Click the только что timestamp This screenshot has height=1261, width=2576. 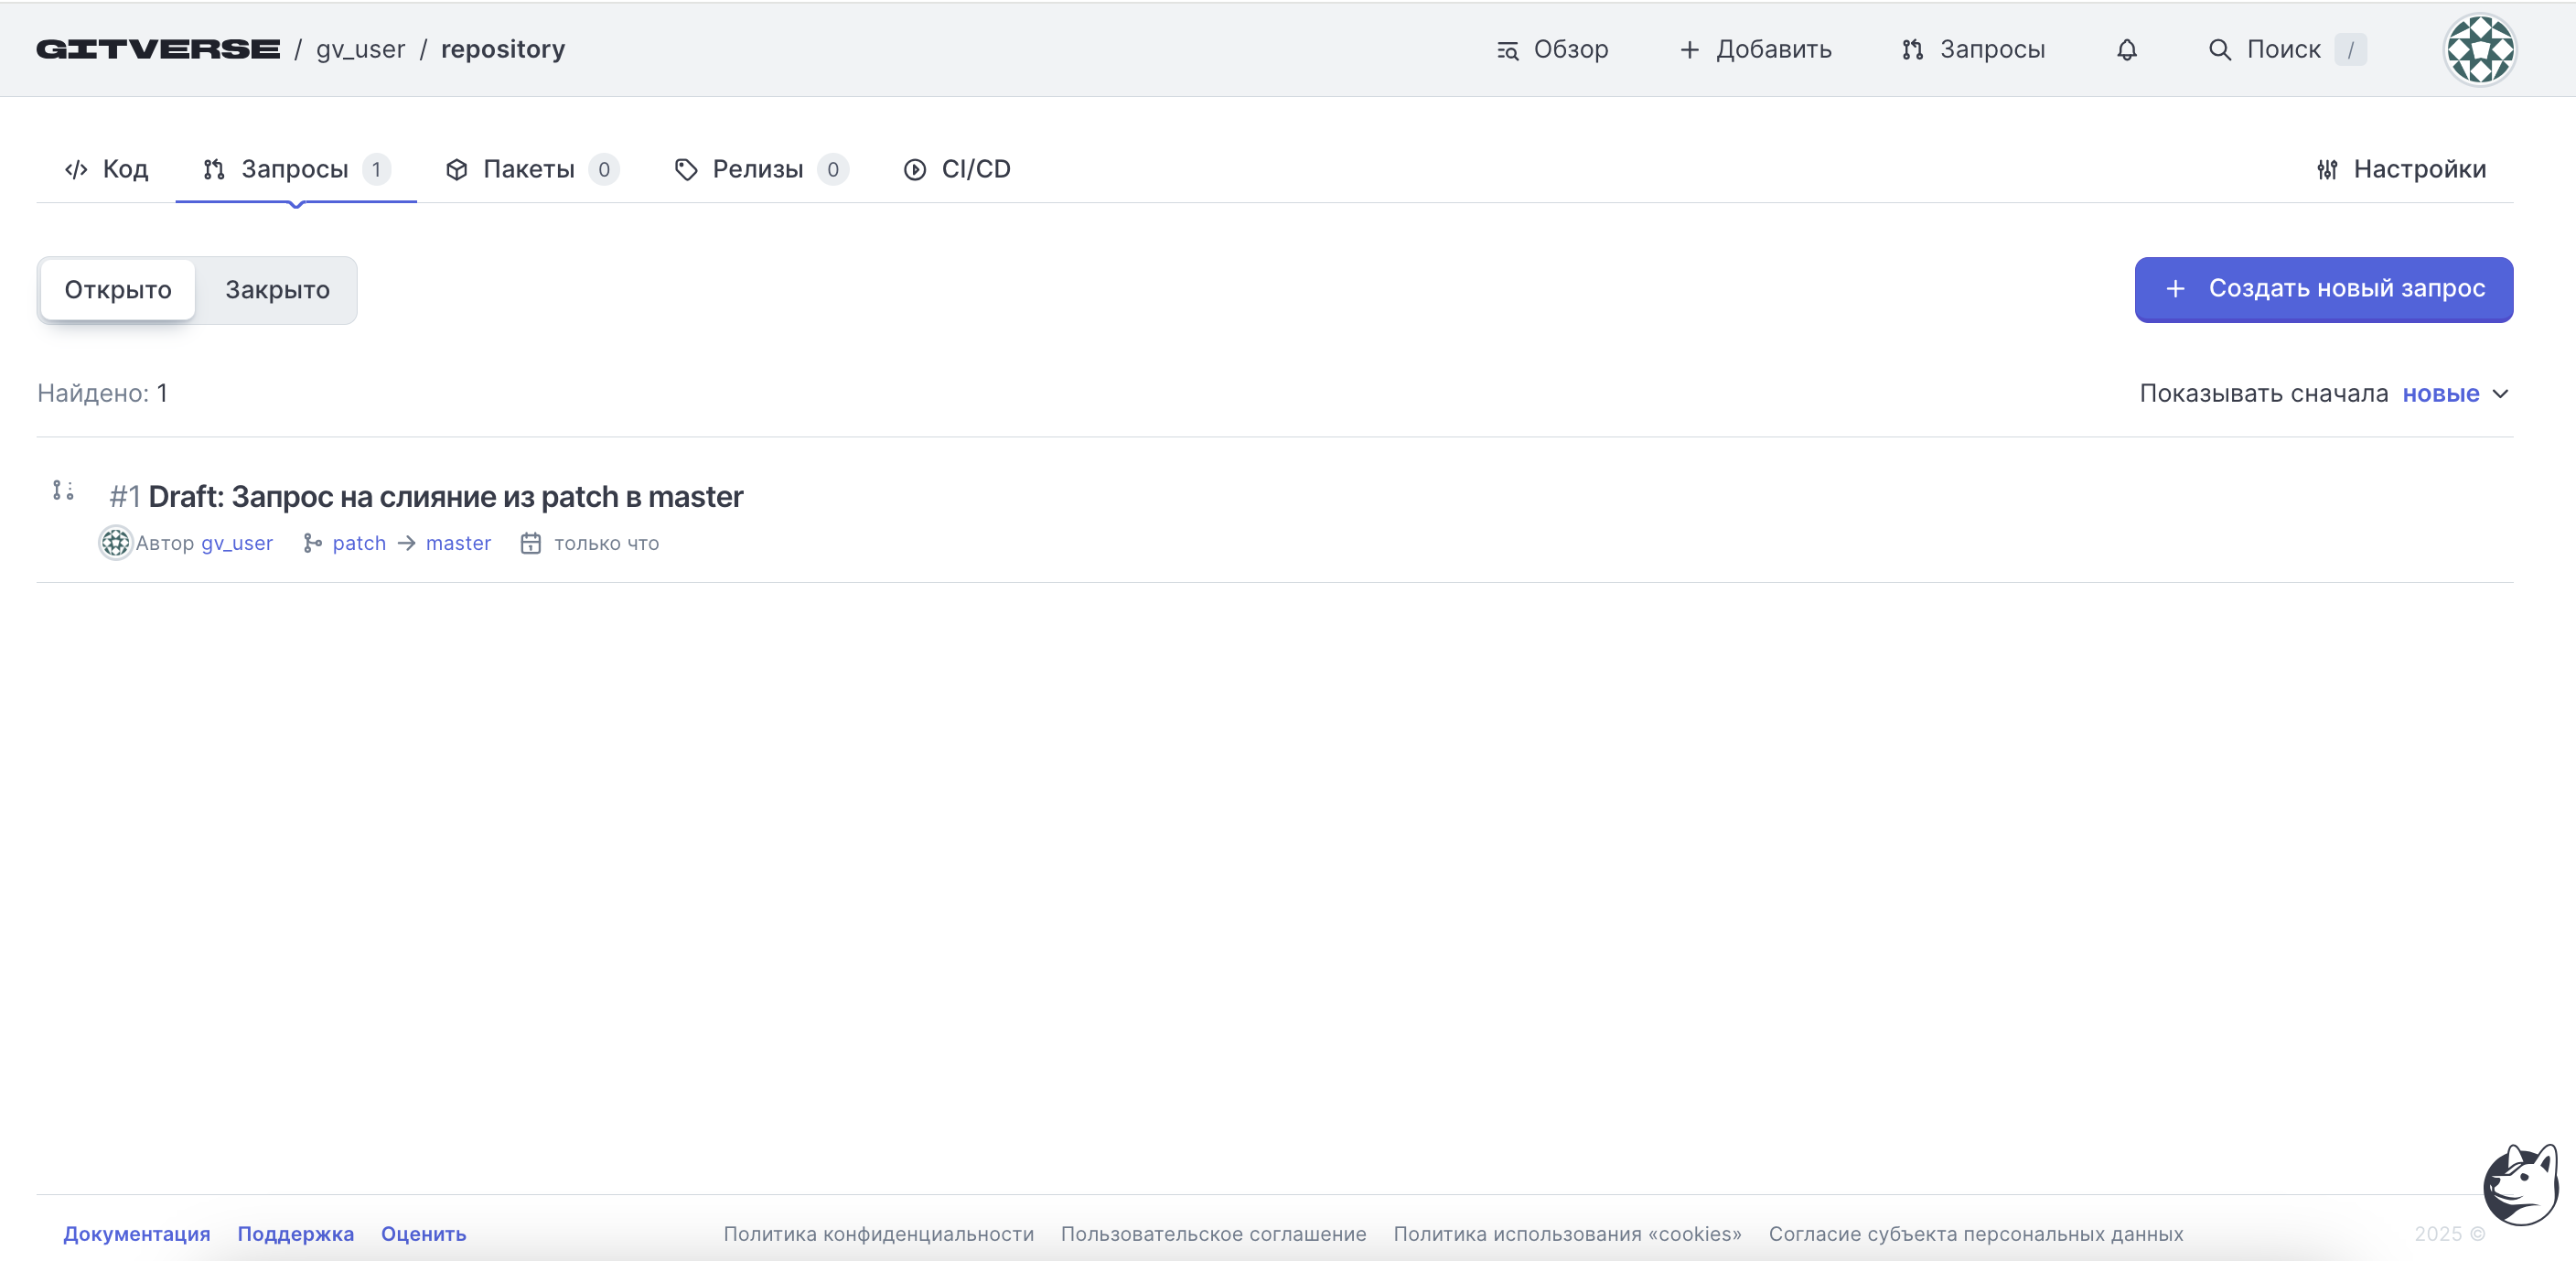(x=607, y=543)
